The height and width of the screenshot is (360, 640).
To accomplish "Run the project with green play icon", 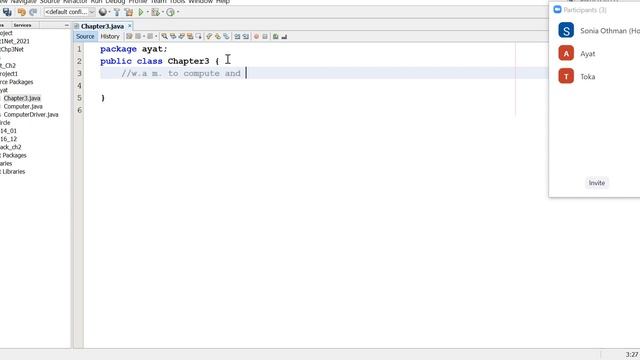I will point(141,12).
